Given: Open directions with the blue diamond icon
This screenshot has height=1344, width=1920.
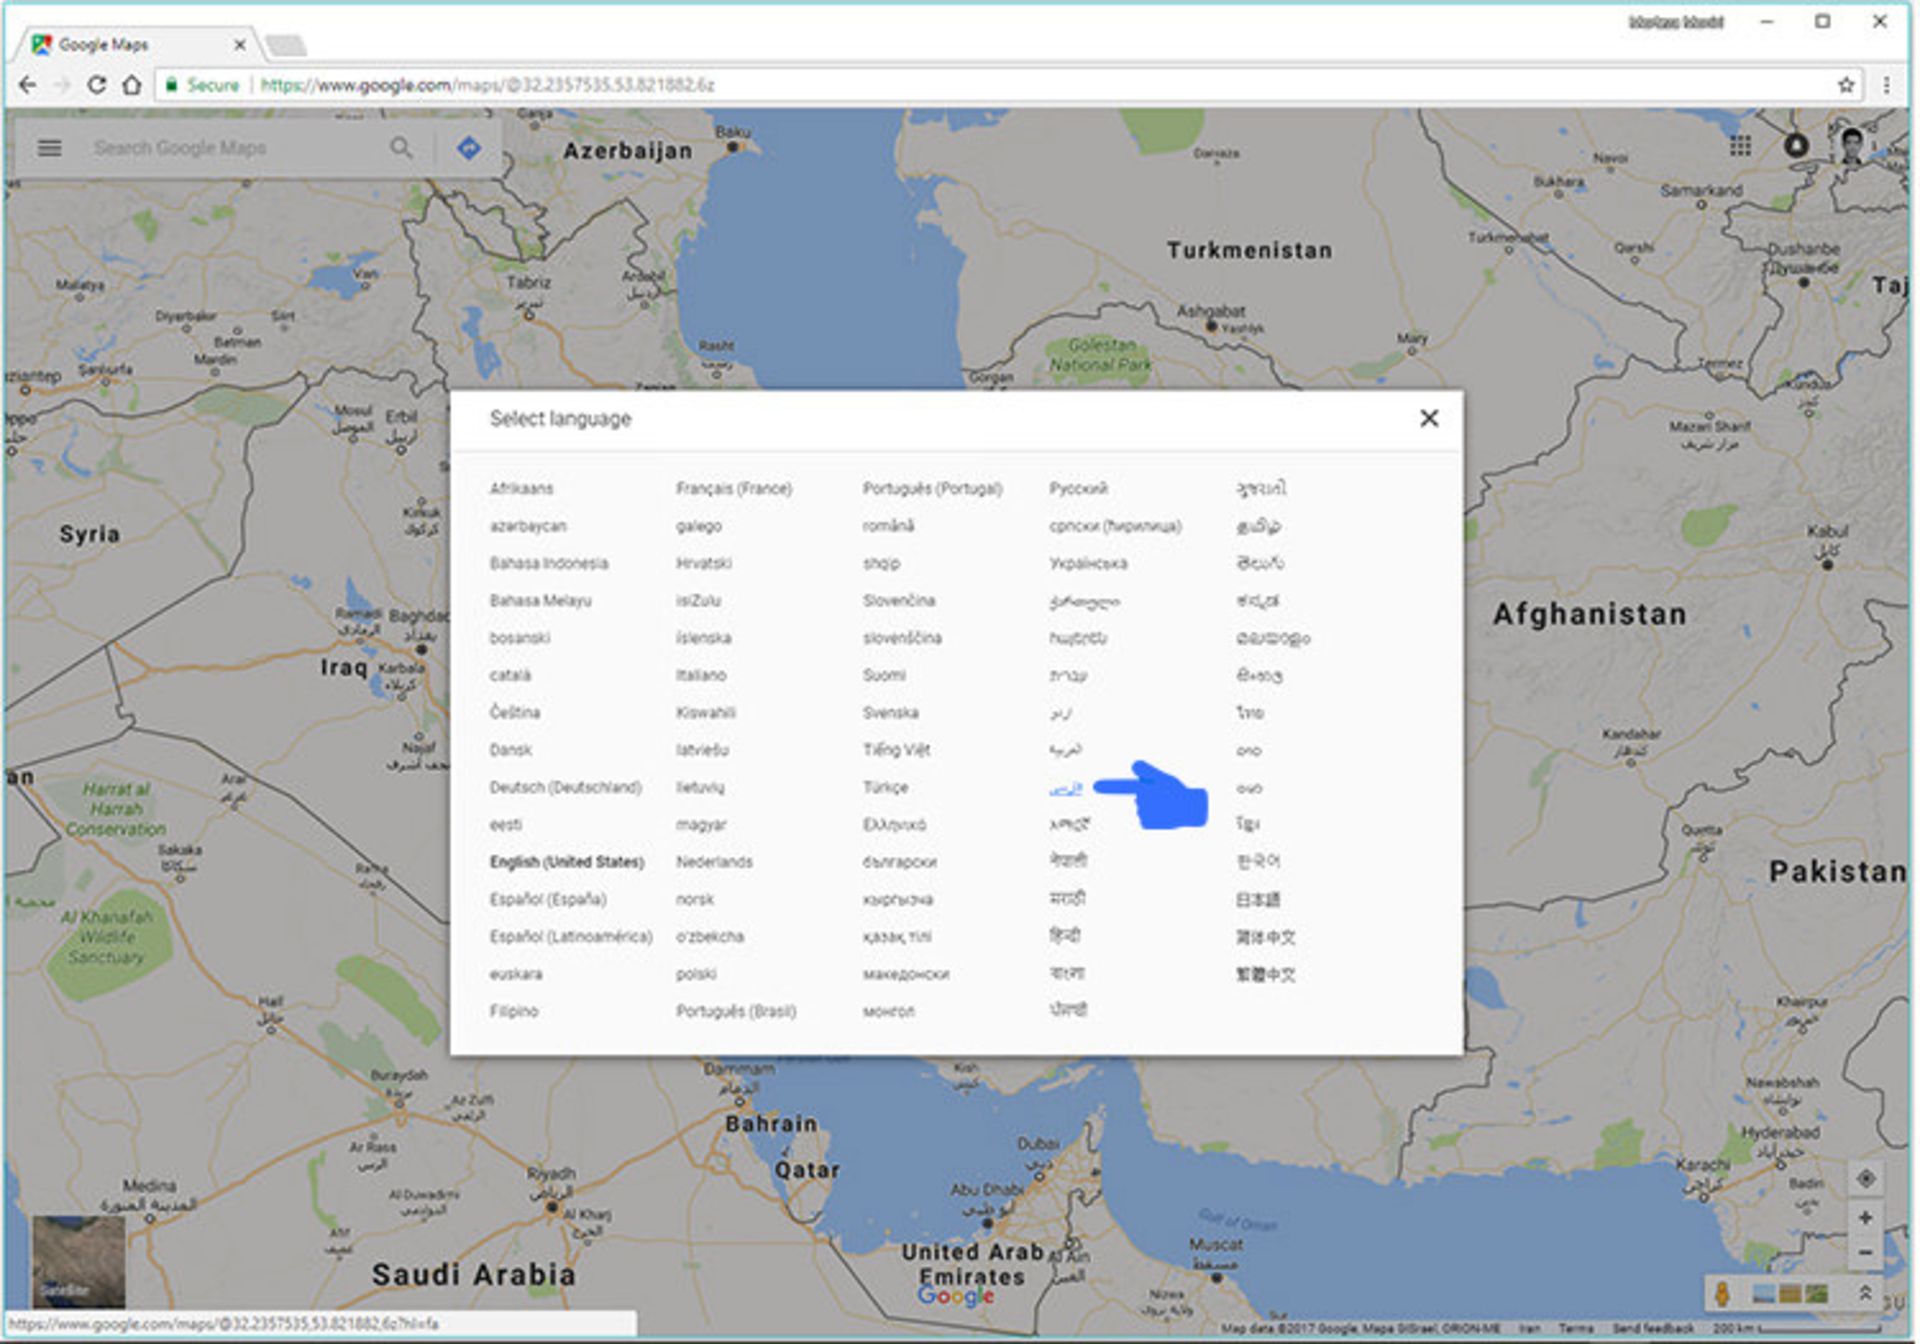Looking at the screenshot, I should pos(468,148).
